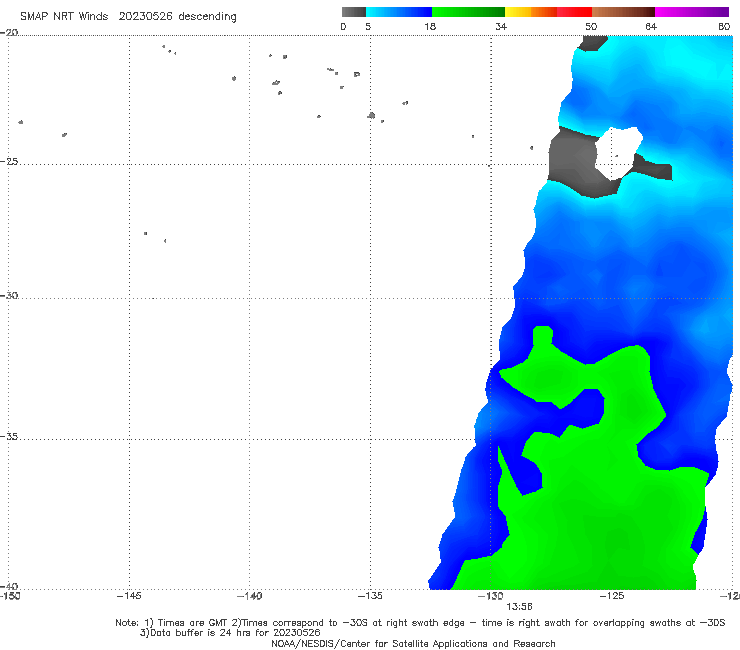Viewport: 740px width, 650px height.
Task: Click the date '20230526' in the title
Action: (x=145, y=17)
